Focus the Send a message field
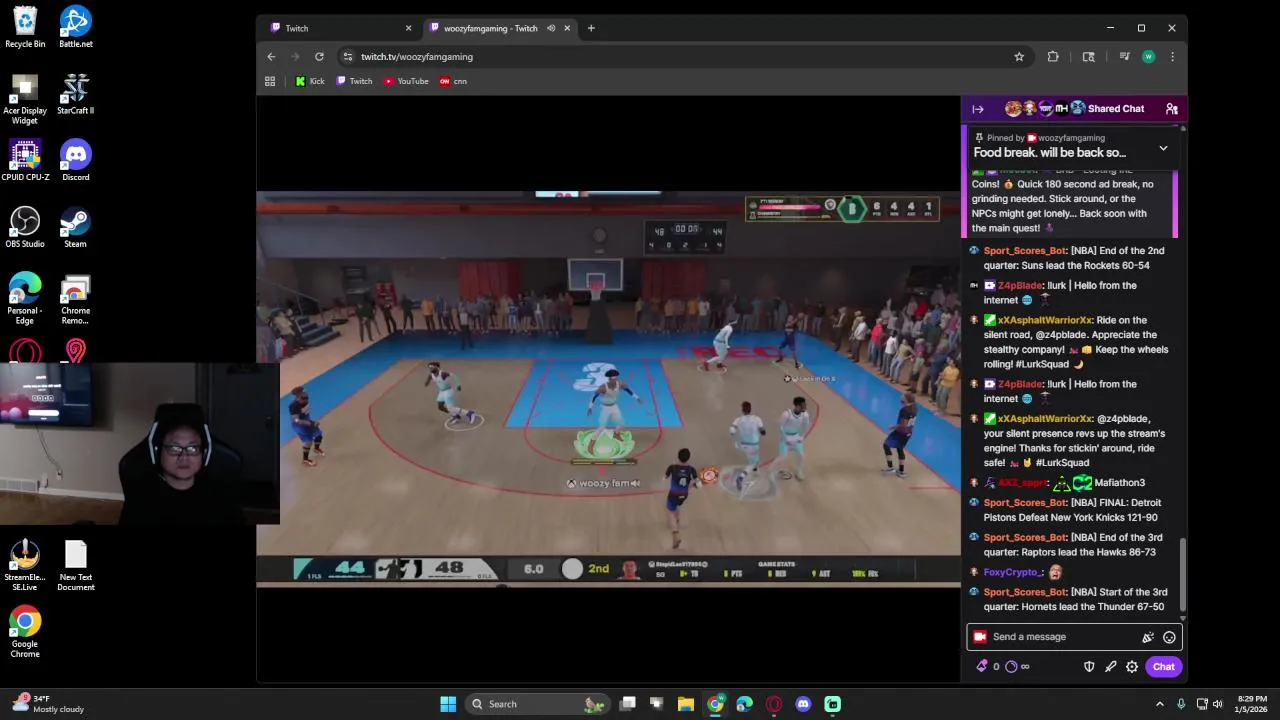The width and height of the screenshot is (1280, 720). pos(1074,637)
